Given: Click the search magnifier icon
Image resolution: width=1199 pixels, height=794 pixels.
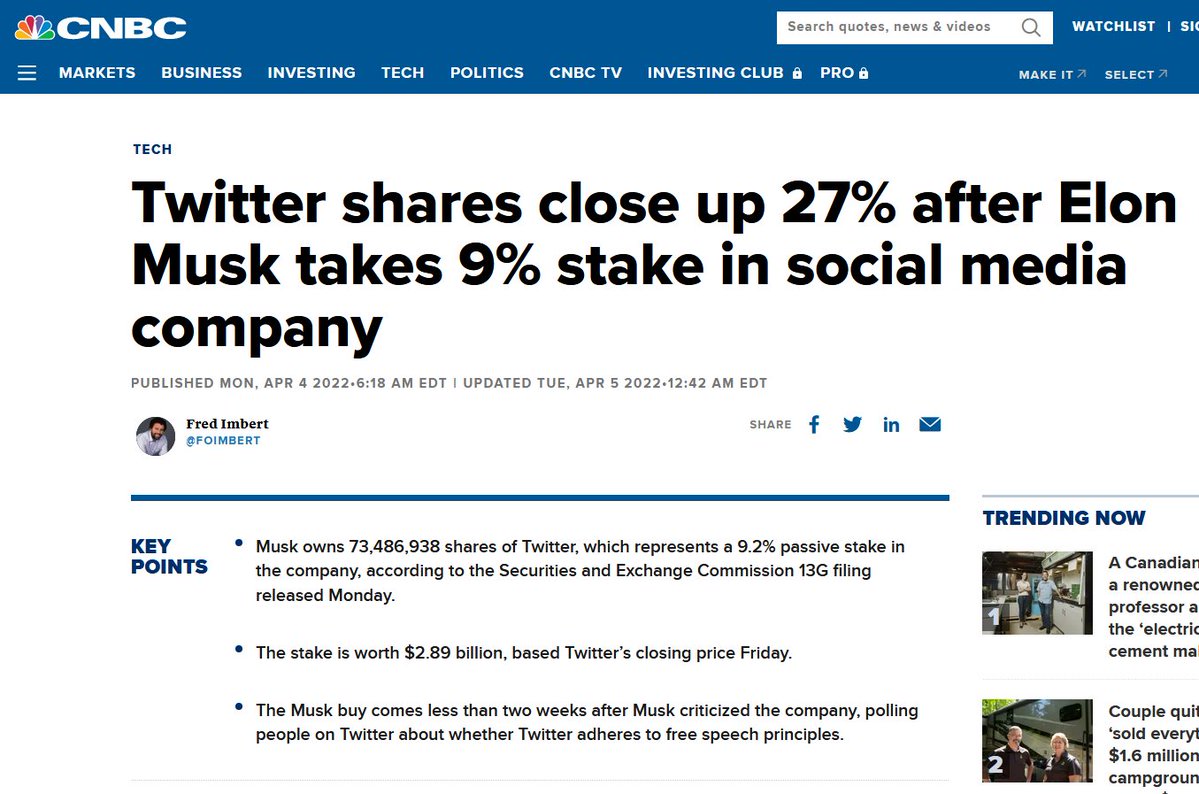Looking at the screenshot, I should coord(1031,28).
